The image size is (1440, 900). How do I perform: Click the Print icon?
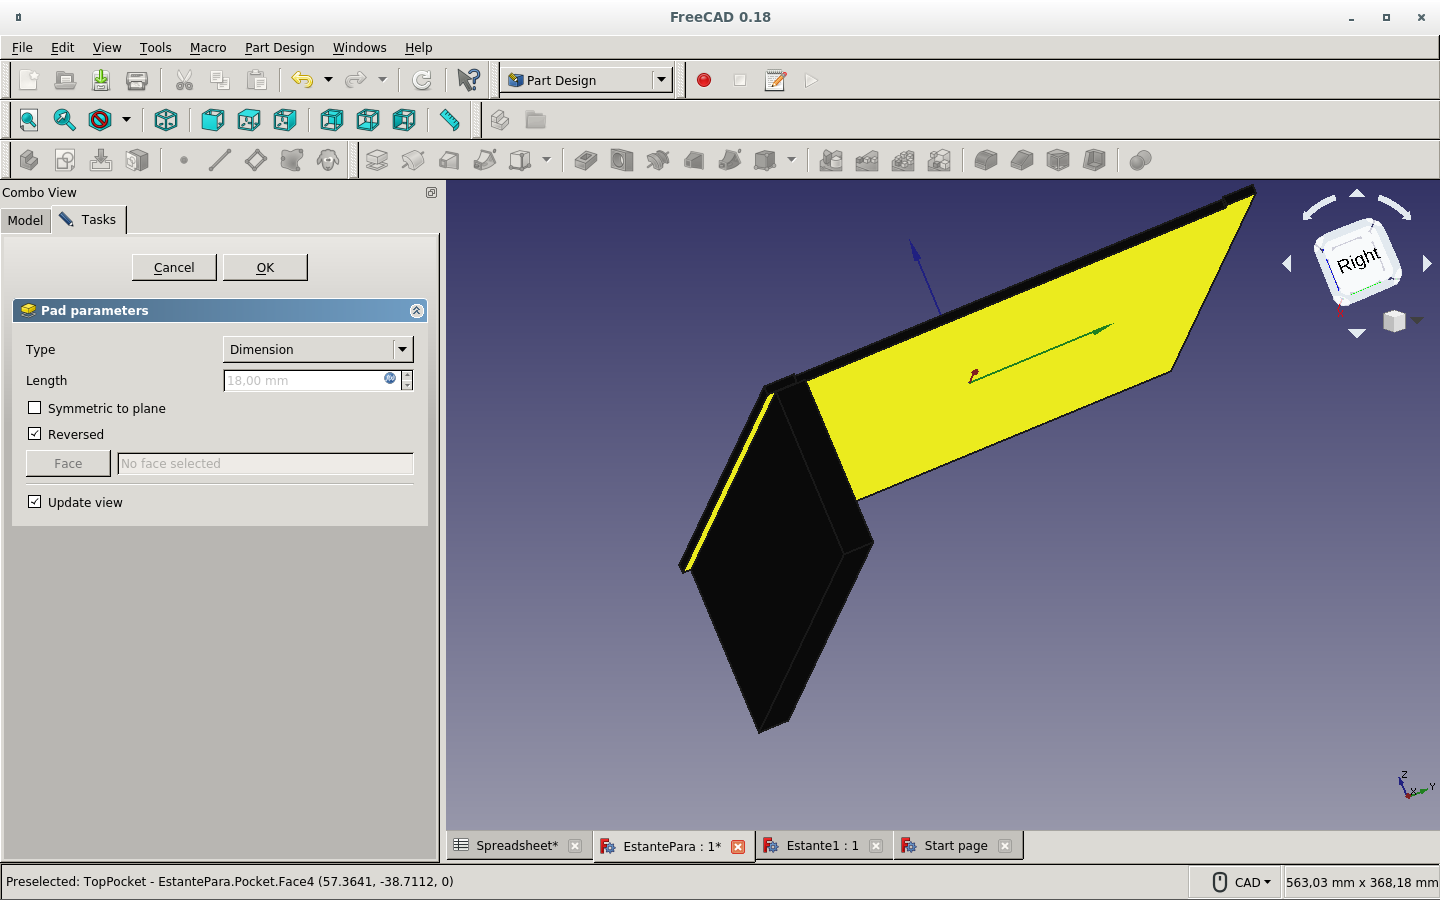pyautogui.click(x=137, y=80)
